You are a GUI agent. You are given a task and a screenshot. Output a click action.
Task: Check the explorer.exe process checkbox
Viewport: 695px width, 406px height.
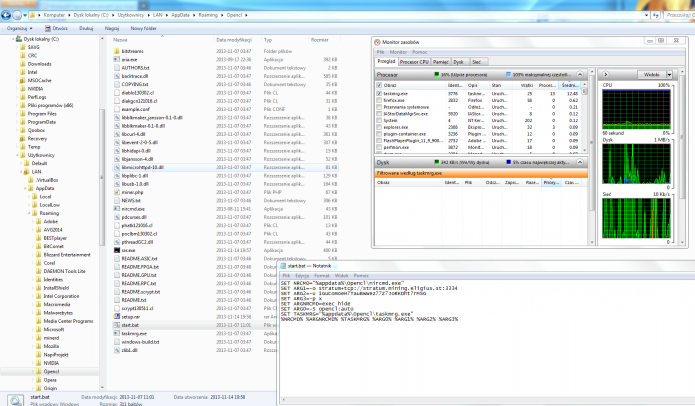(379, 127)
